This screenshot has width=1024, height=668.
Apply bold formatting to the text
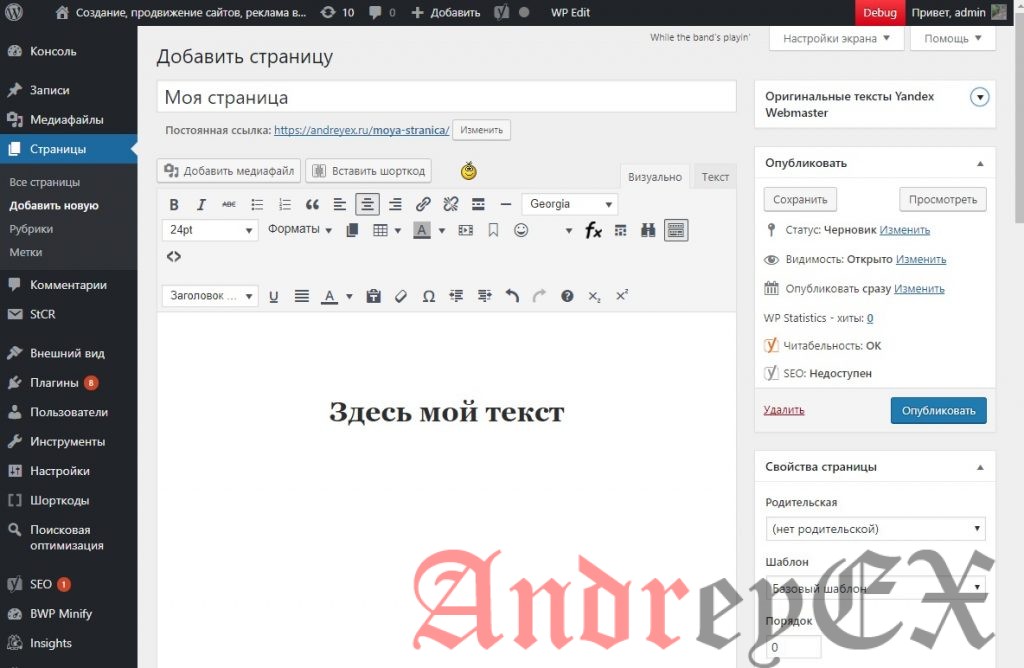point(174,204)
